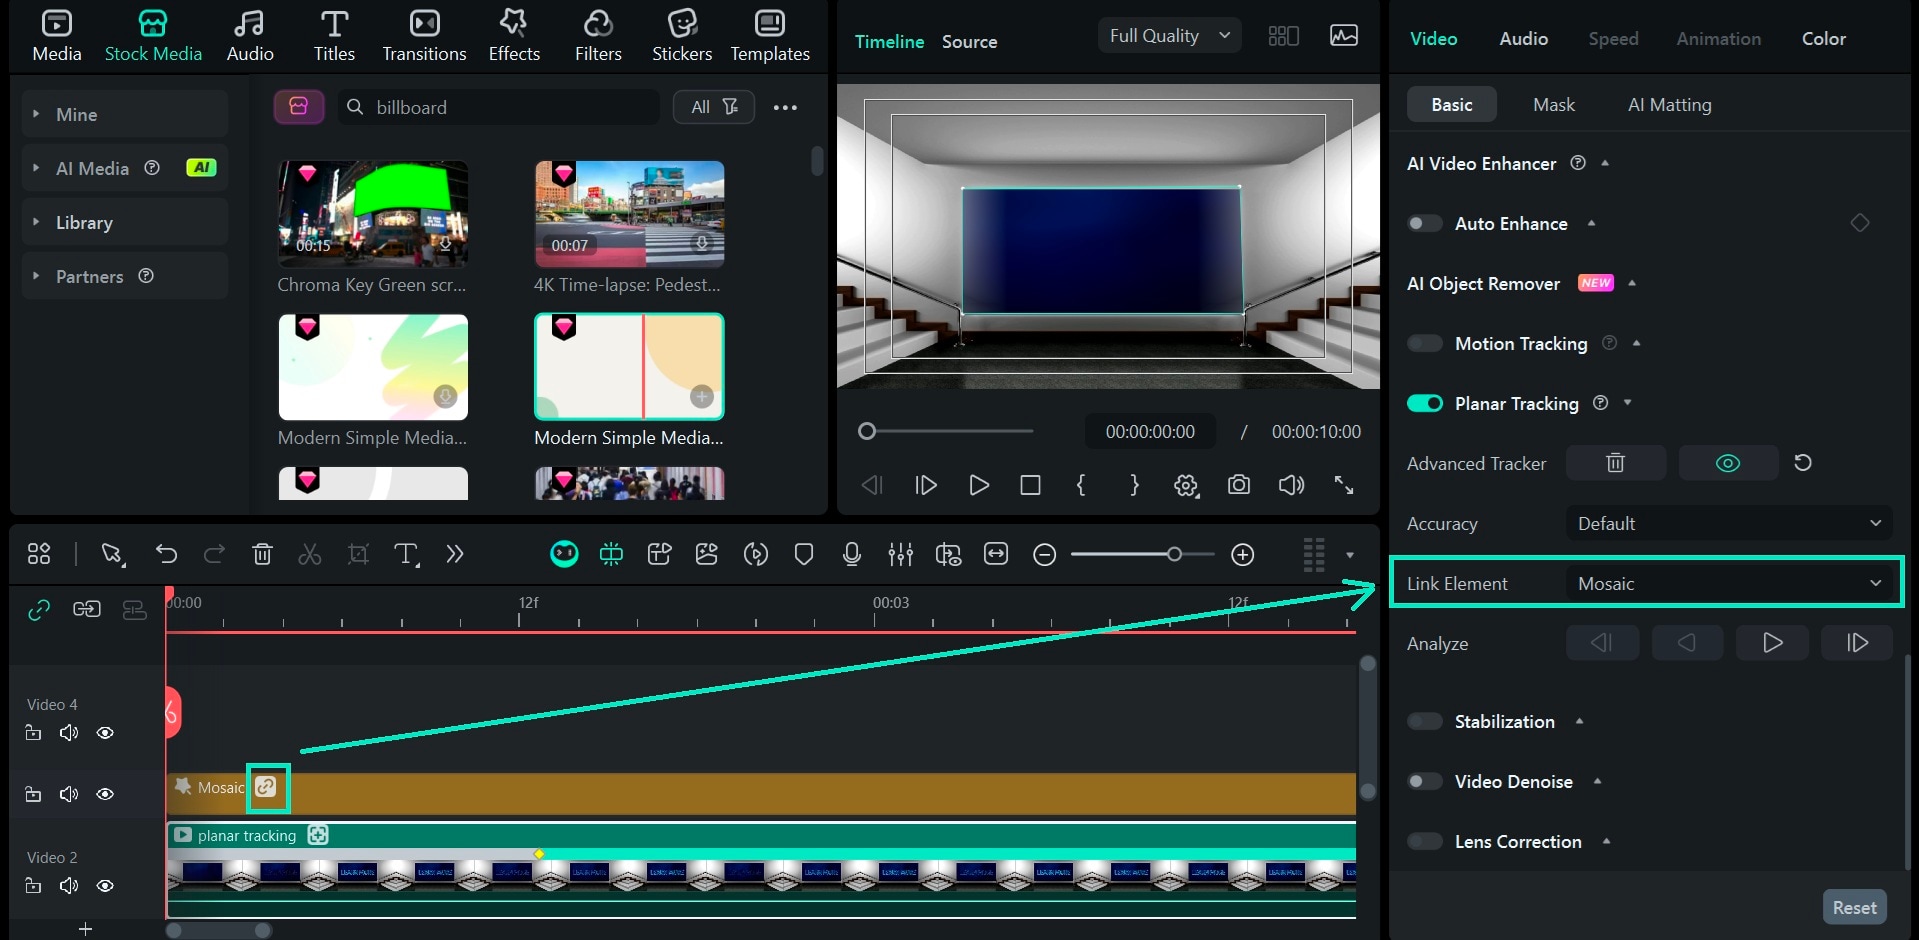Open the Filters tab
Screen dimensions: 1919x940
tap(598, 36)
